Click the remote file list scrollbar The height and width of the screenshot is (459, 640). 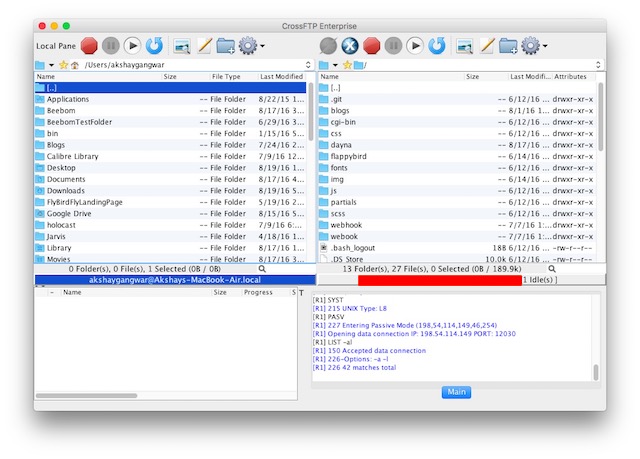[x=600, y=117]
